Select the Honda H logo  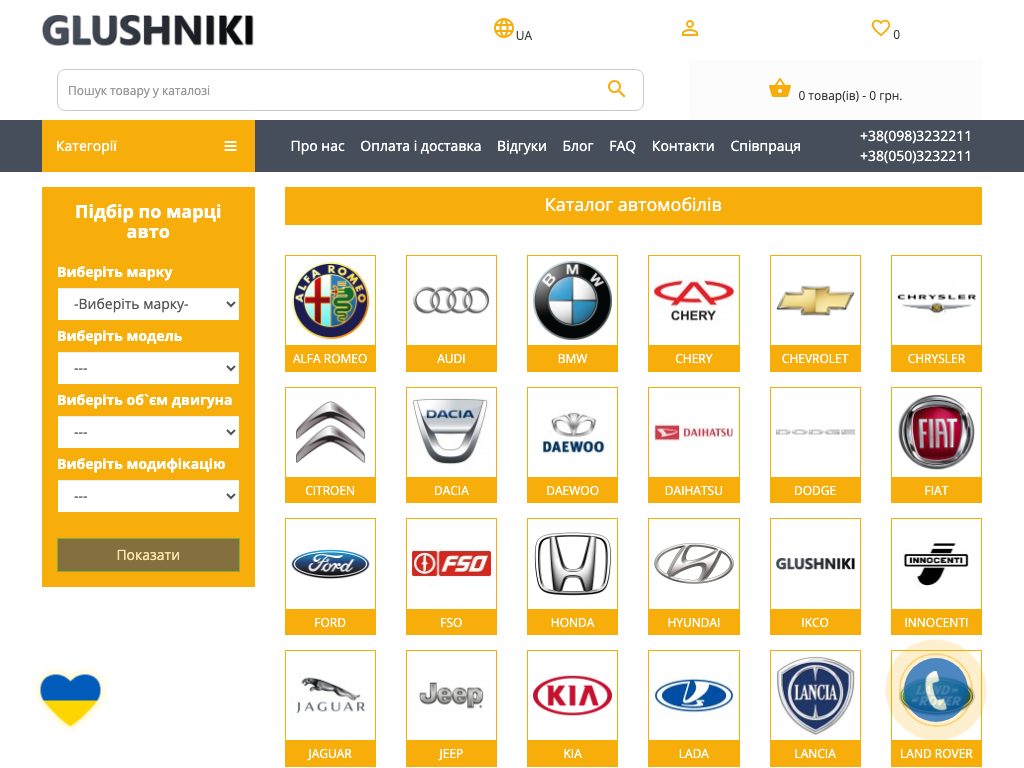[573, 564]
